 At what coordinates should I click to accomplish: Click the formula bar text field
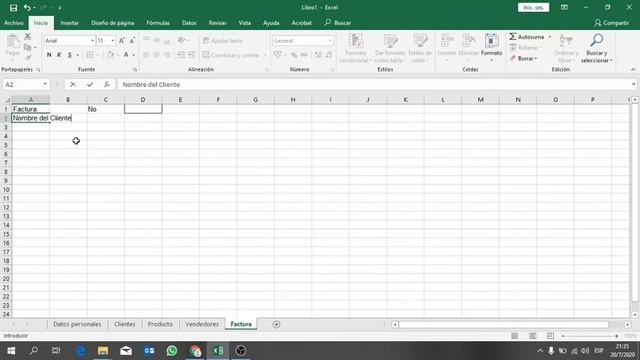point(373,84)
